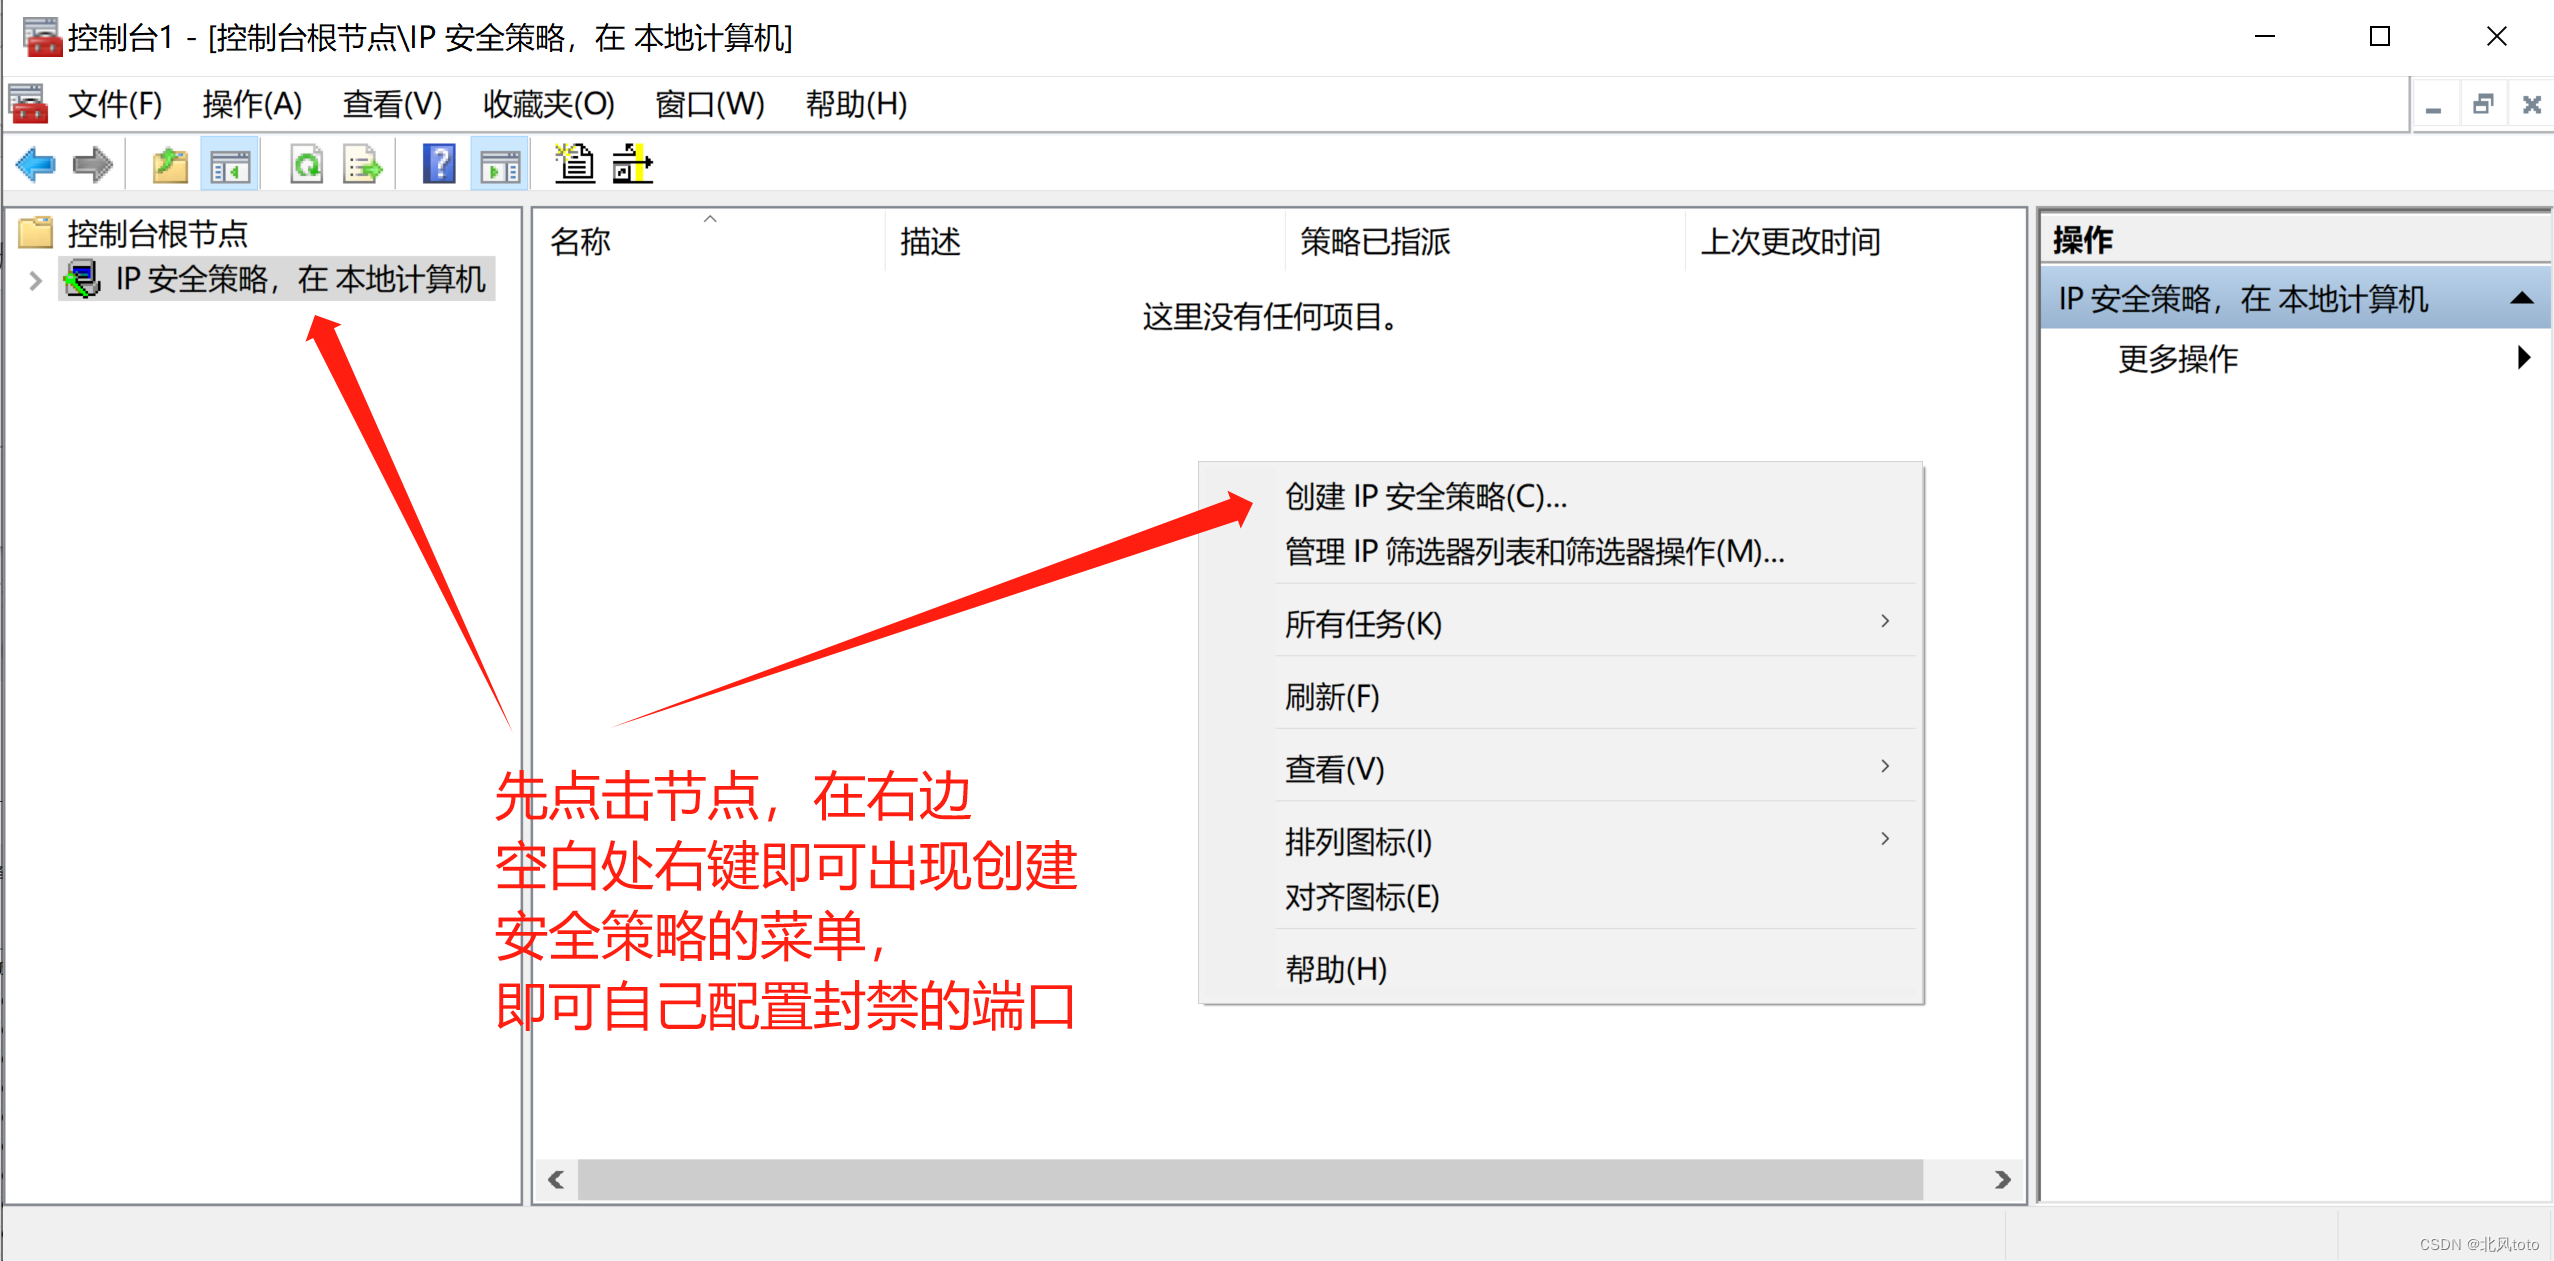This screenshot has width=2554, height=1261.
Task: Click the horizontal scrollbar right arrow
Action: [x=2001, y=1180]
